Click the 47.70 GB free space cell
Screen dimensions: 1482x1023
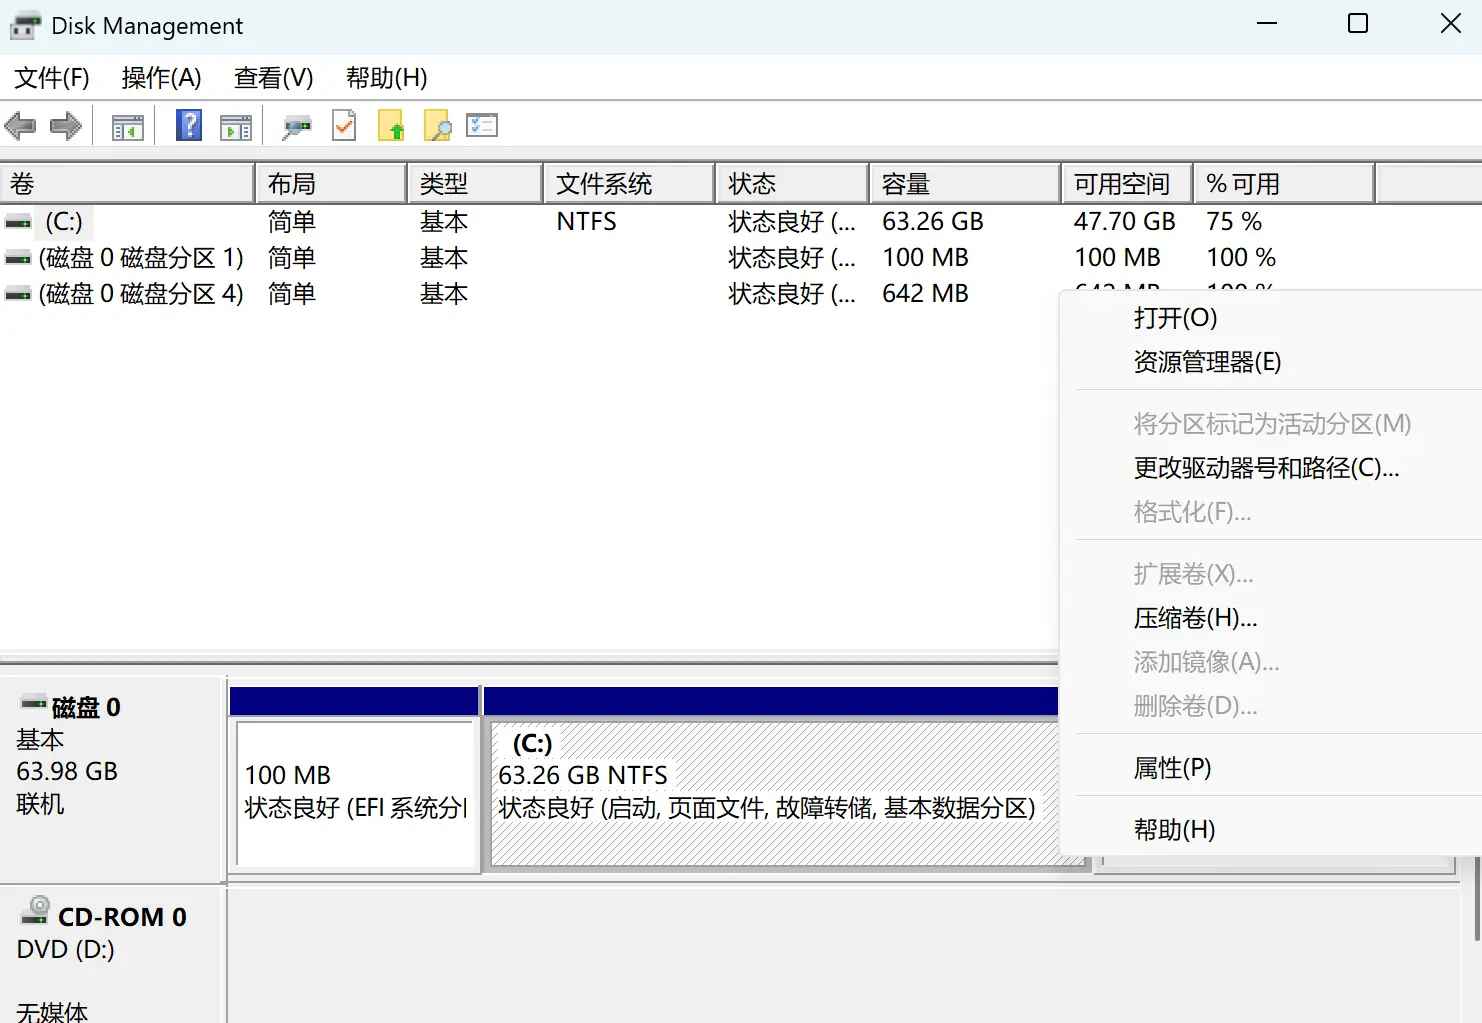(1125, 222)
